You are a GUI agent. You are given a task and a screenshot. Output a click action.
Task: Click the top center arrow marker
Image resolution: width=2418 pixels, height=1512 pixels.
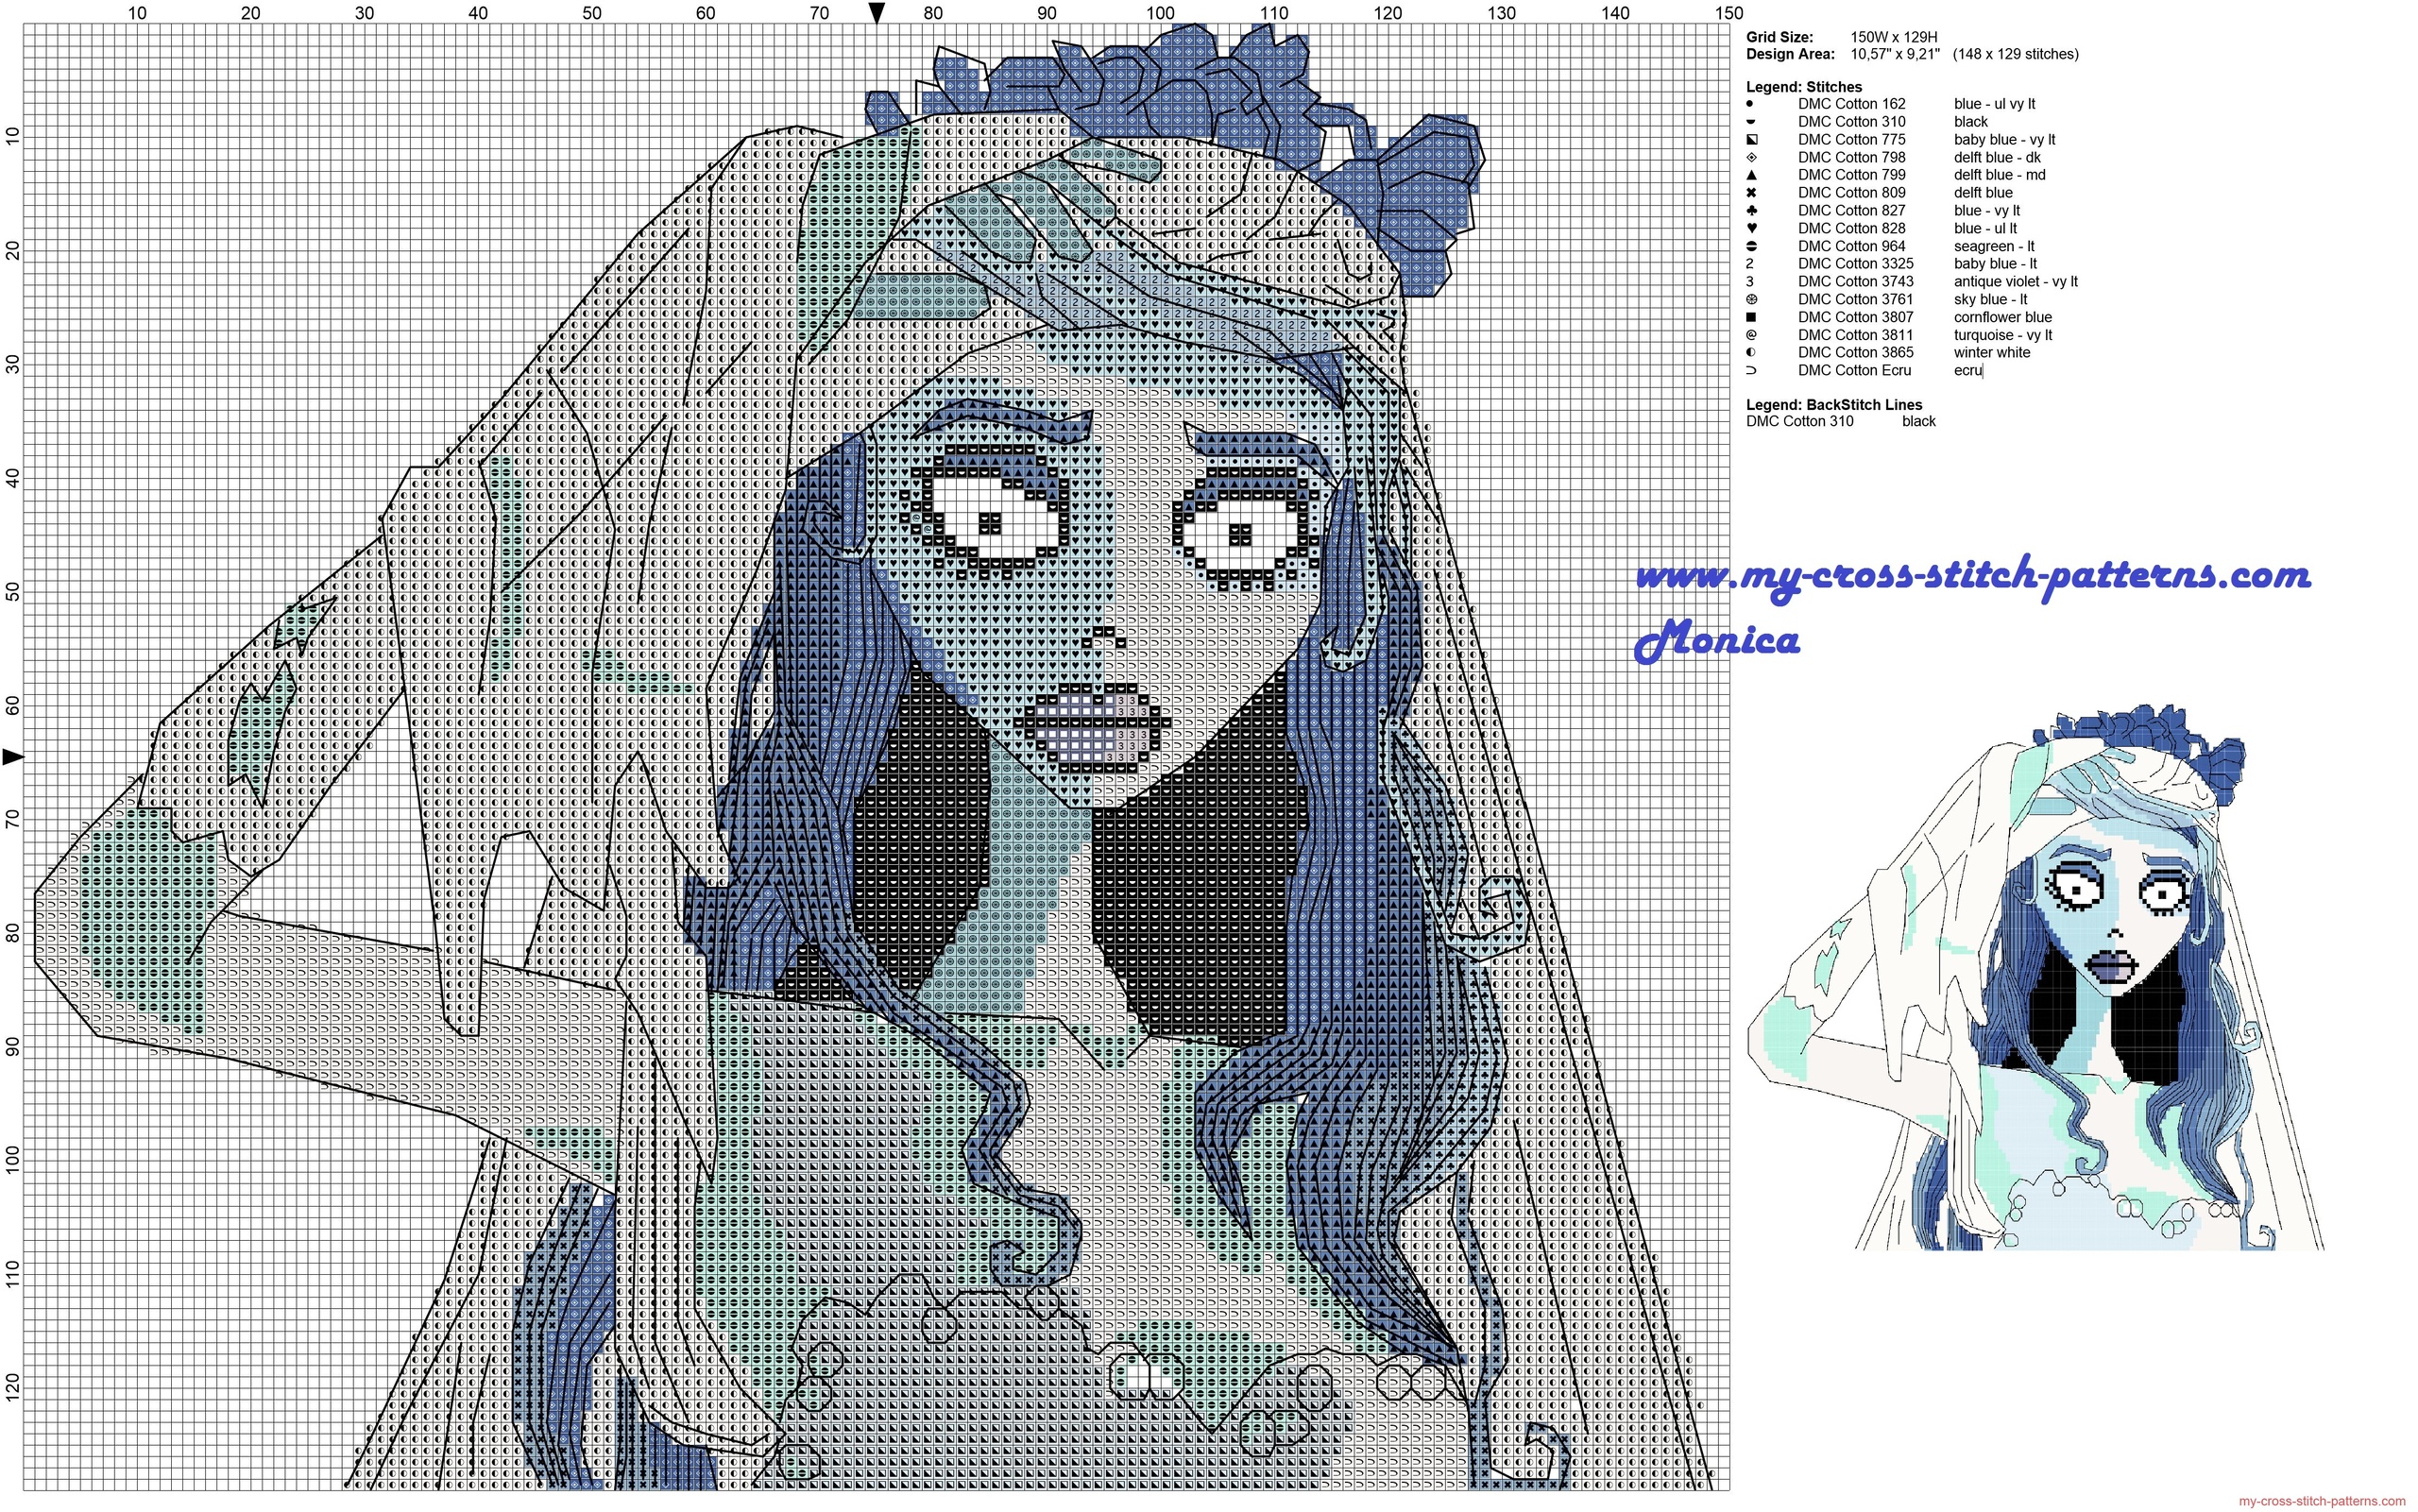pos(877,13)
